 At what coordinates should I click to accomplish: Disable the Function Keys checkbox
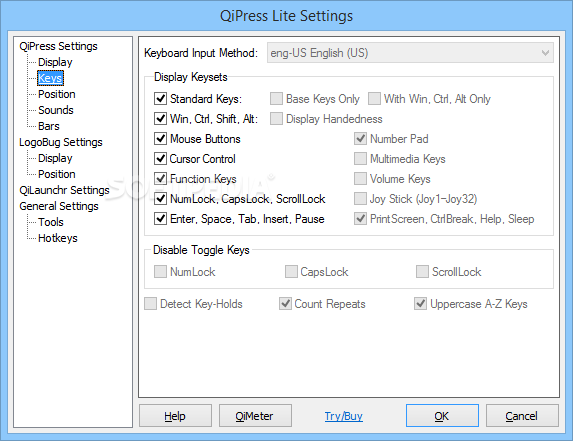160,179
